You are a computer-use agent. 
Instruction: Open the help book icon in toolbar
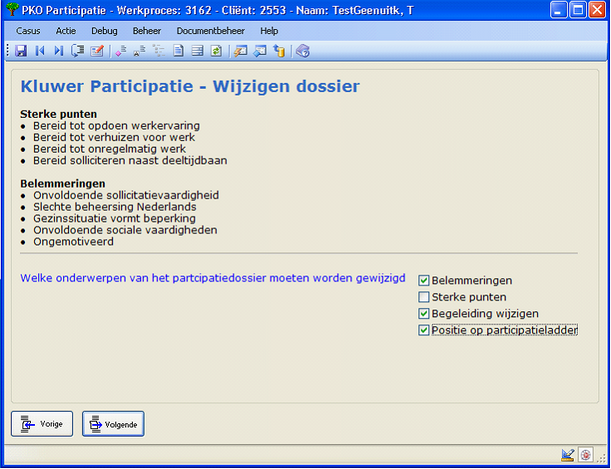click(x=302, y=51)
